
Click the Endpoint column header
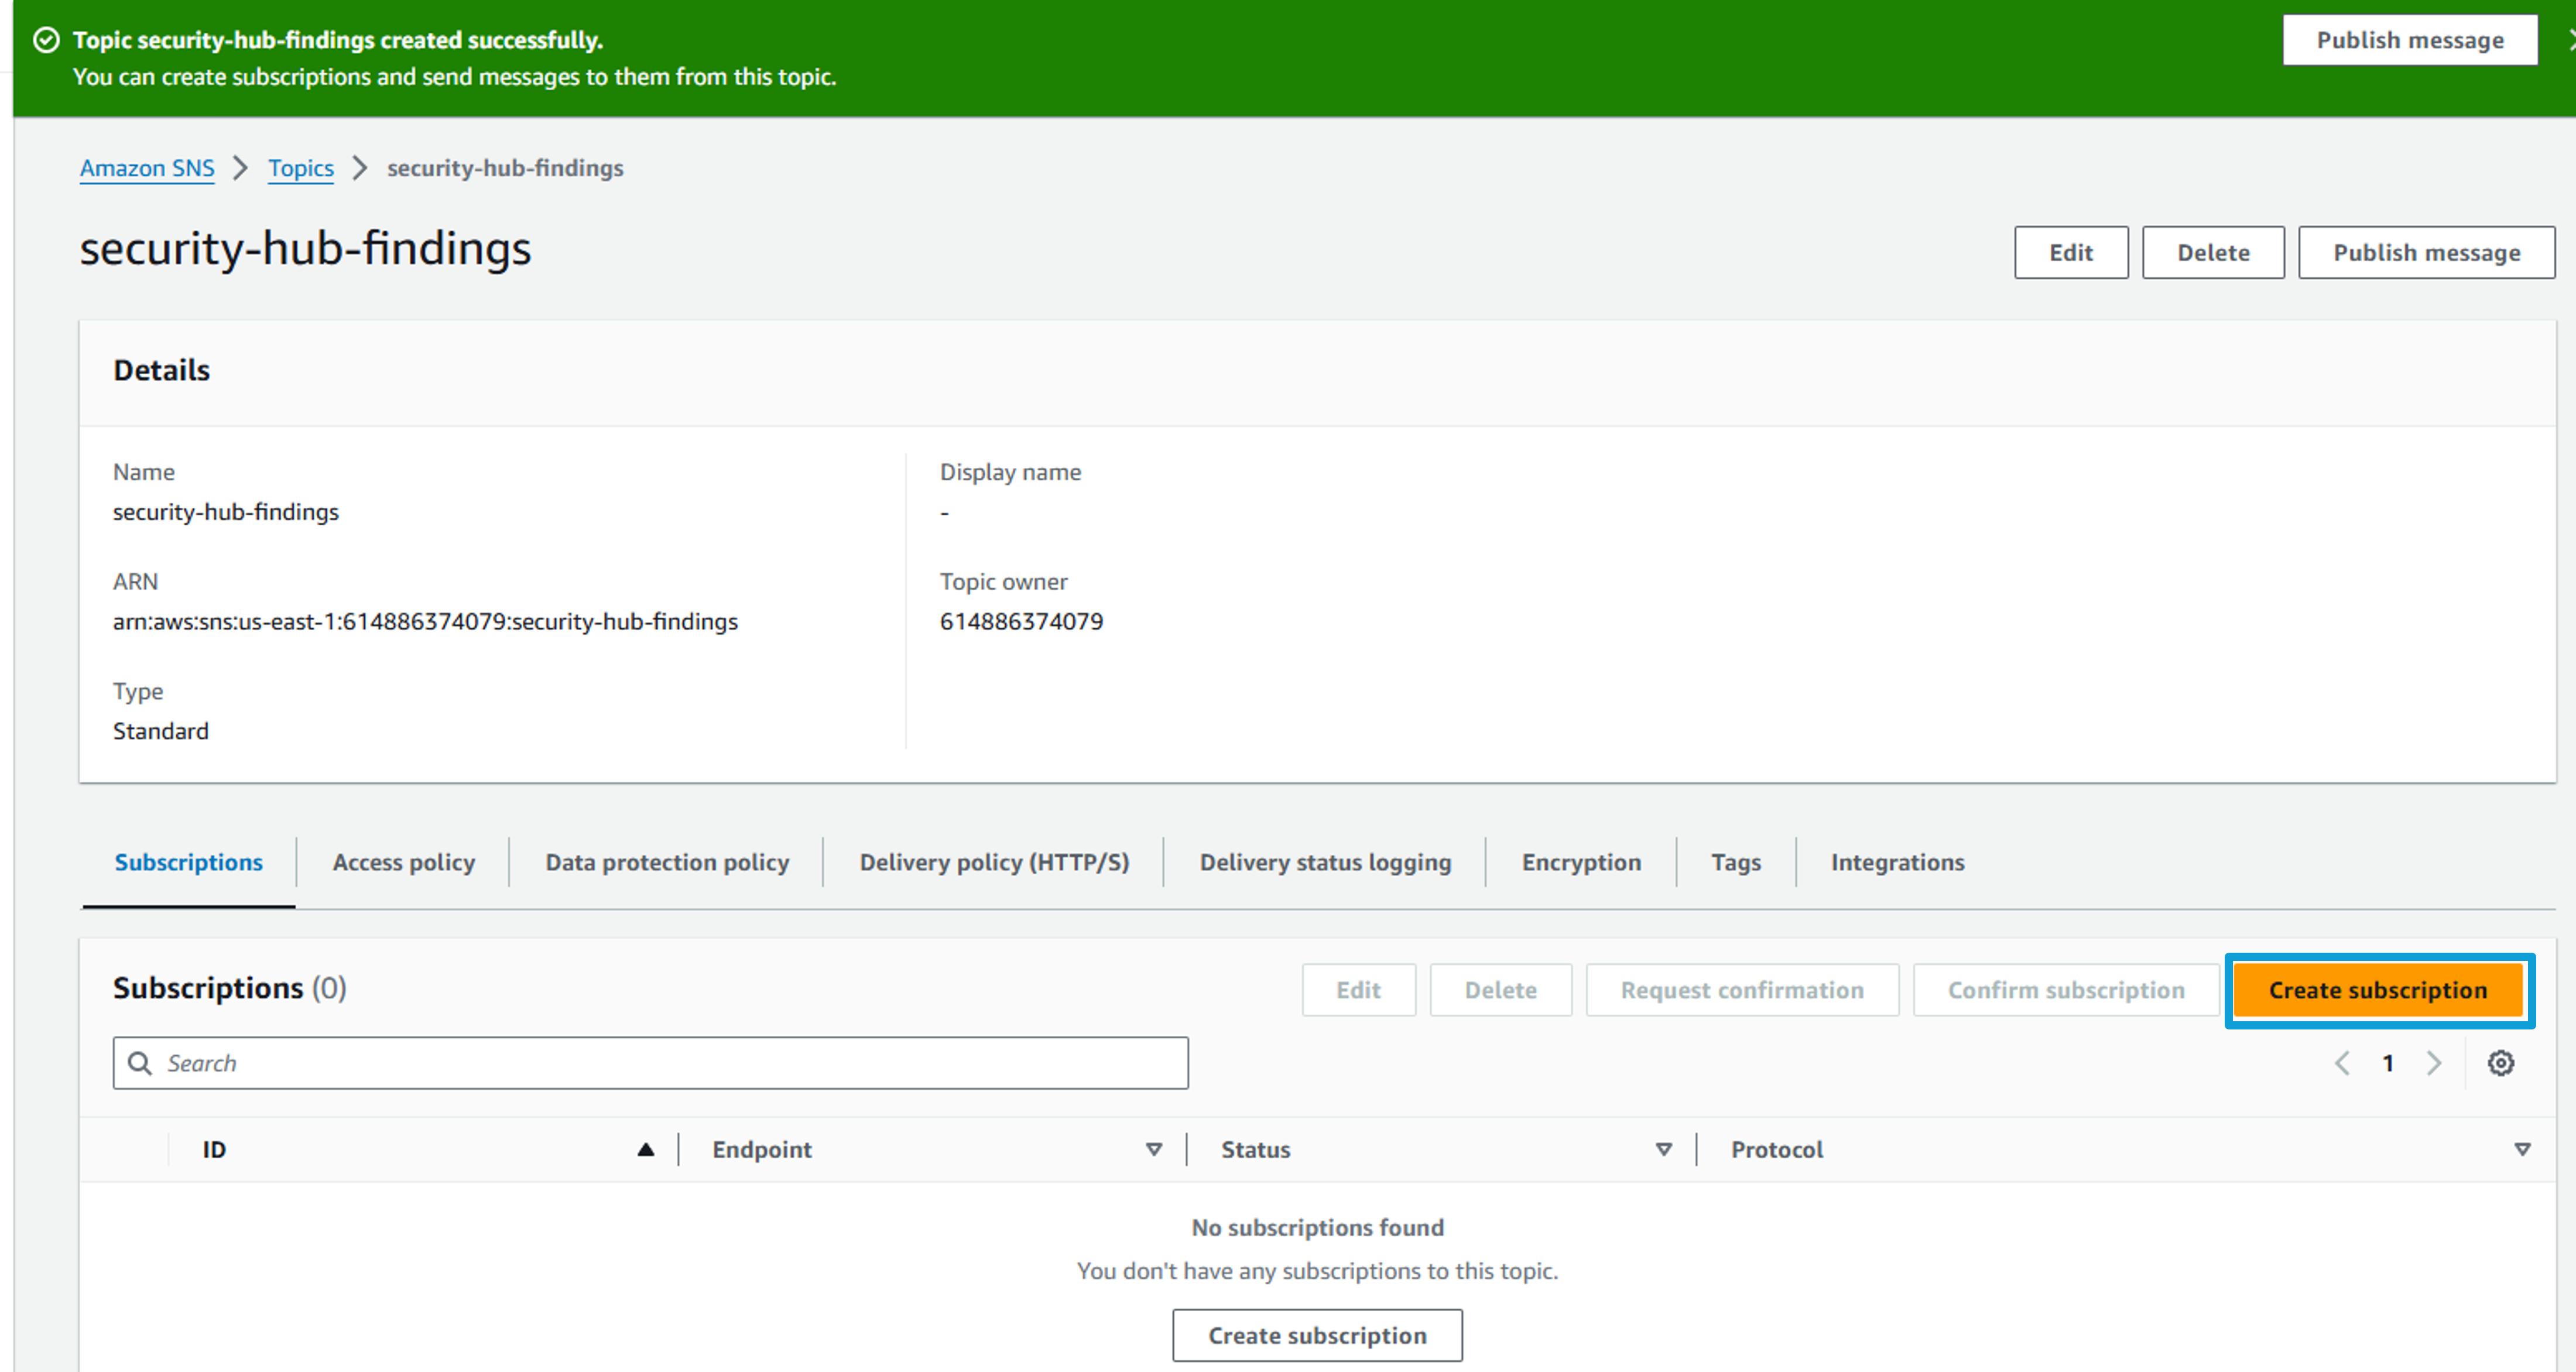762,1150
